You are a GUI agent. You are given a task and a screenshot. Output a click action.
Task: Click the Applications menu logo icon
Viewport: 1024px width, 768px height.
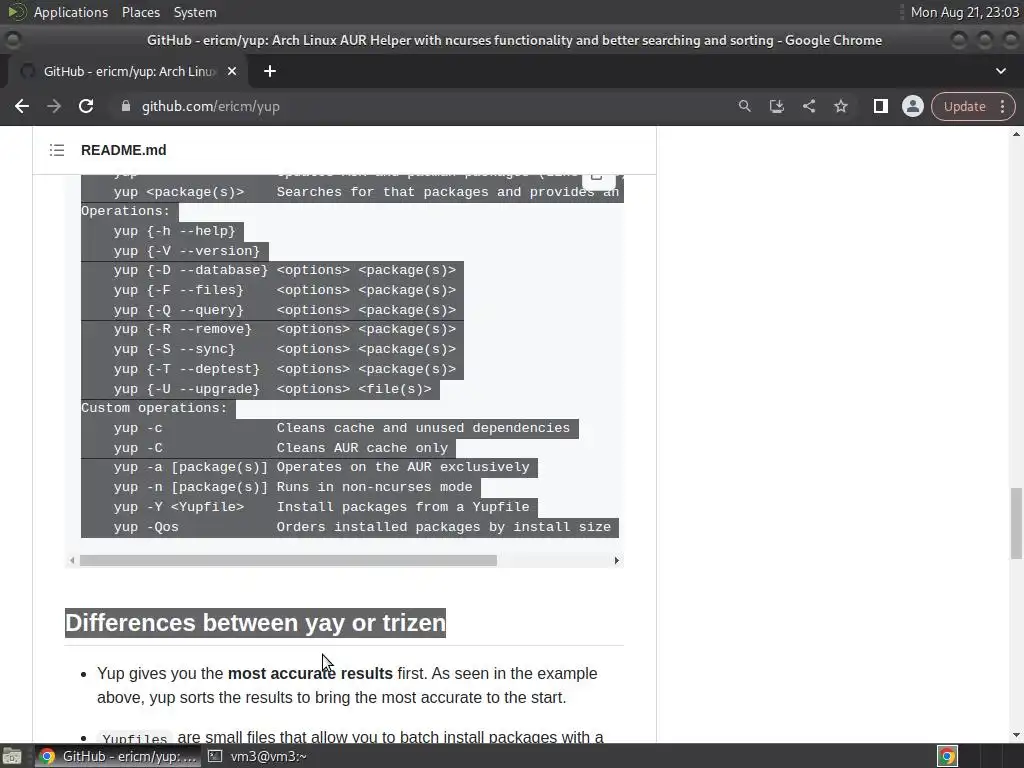[x=16, y=12]
